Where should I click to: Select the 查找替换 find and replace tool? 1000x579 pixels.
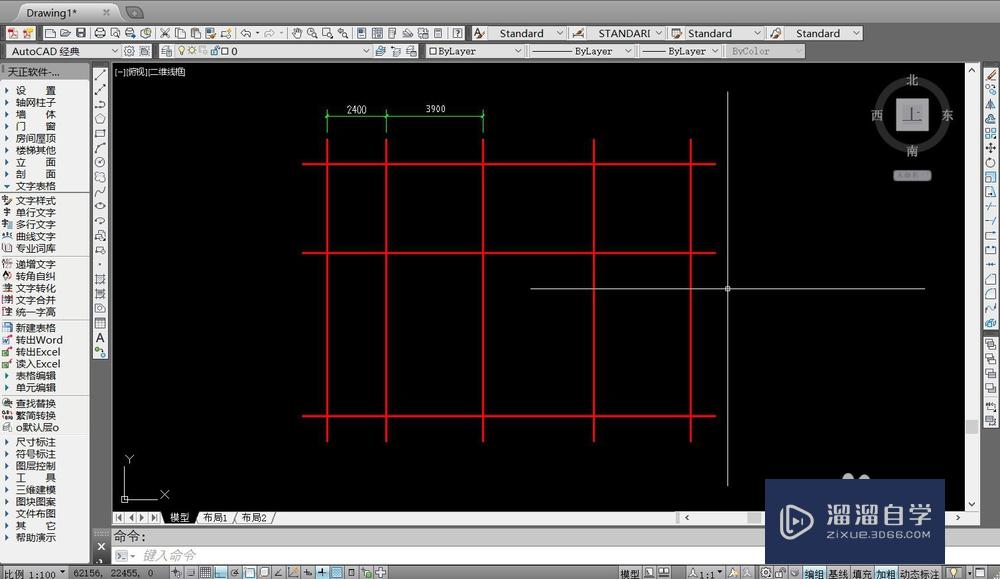coord(33,403)
